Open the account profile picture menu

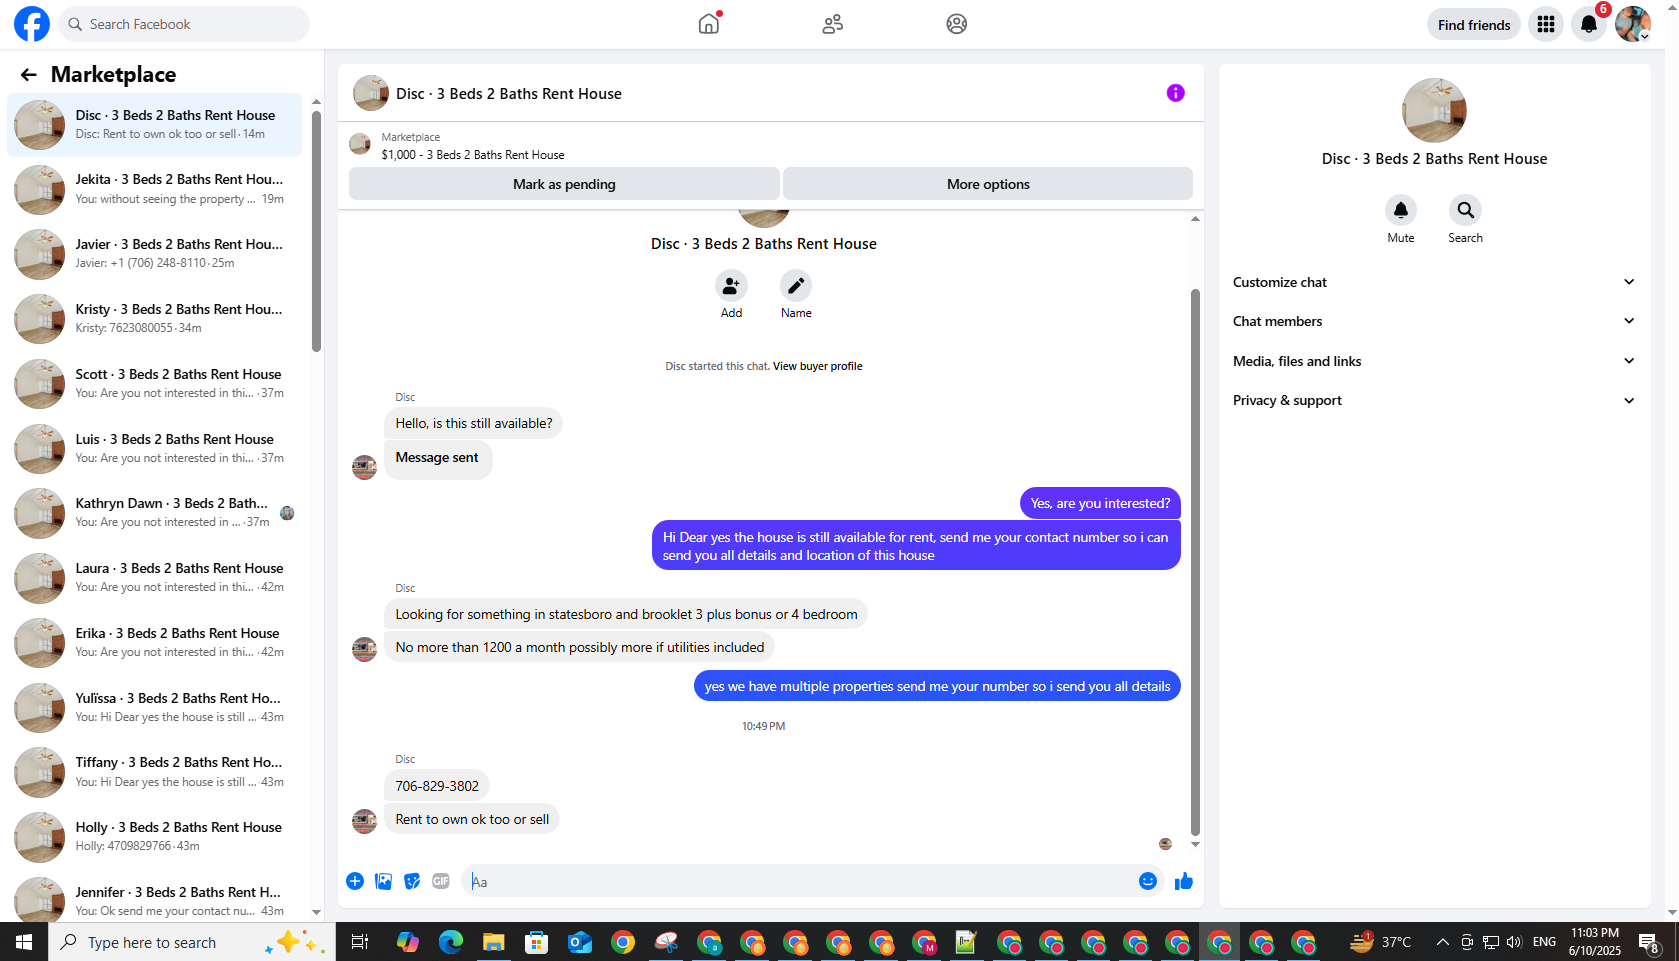click(1633, 24)
